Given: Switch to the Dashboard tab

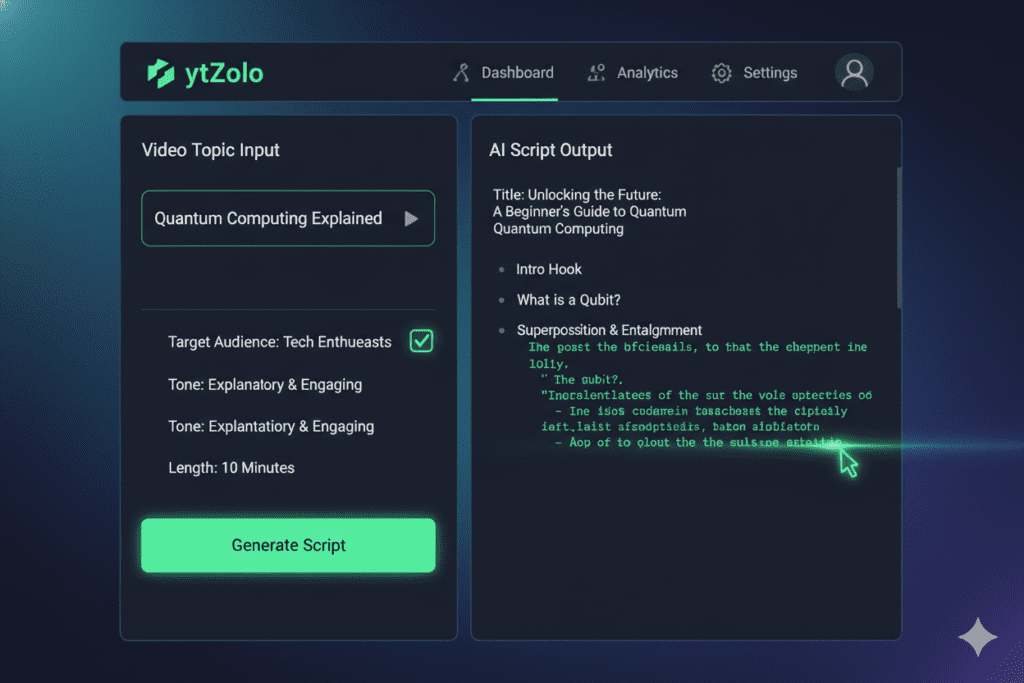Looking at the screenshot, I should [517, 73].
